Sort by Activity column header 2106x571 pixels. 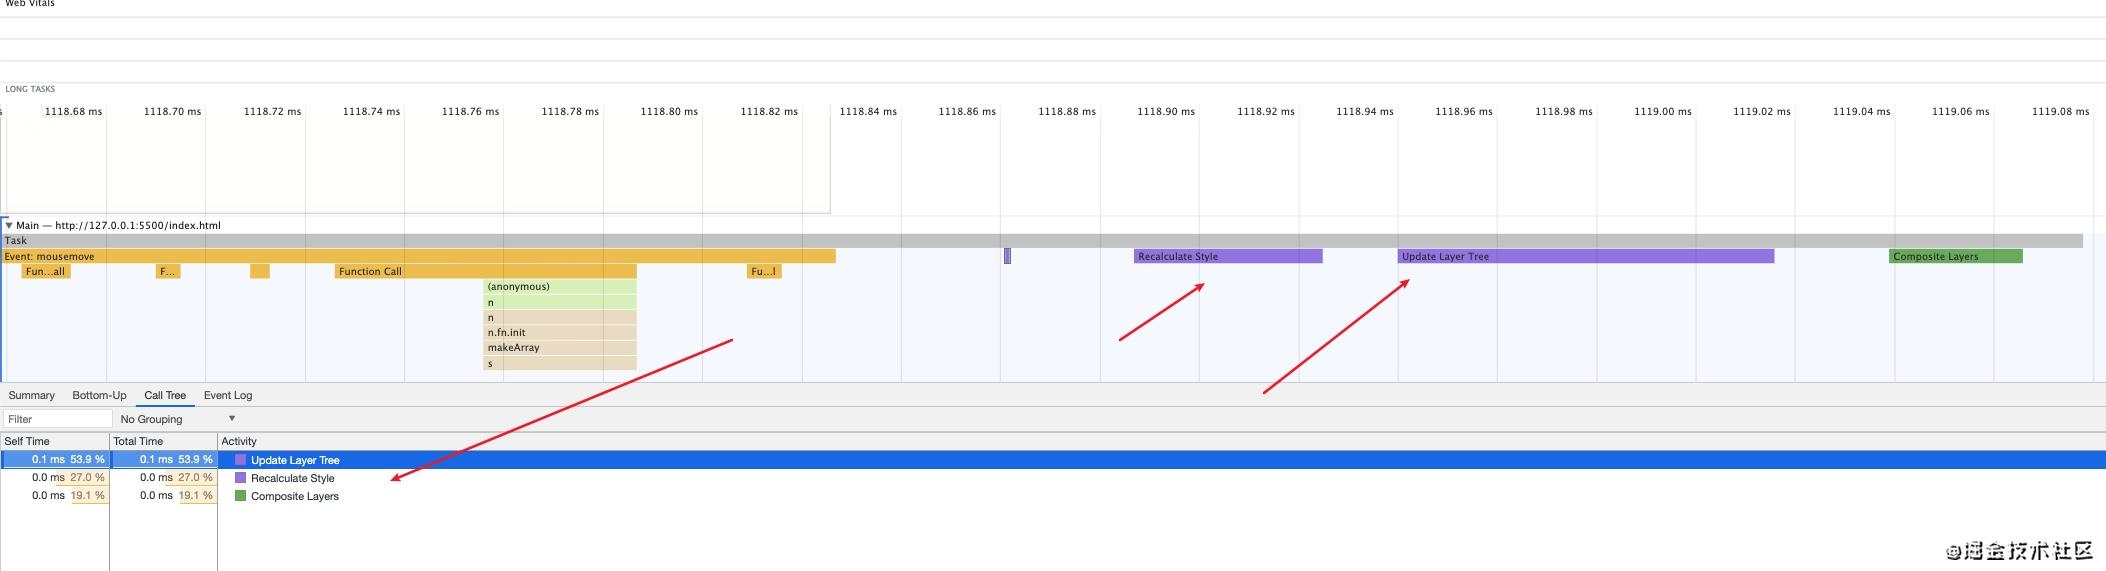pyautogui.click(x=1161, y=441)
